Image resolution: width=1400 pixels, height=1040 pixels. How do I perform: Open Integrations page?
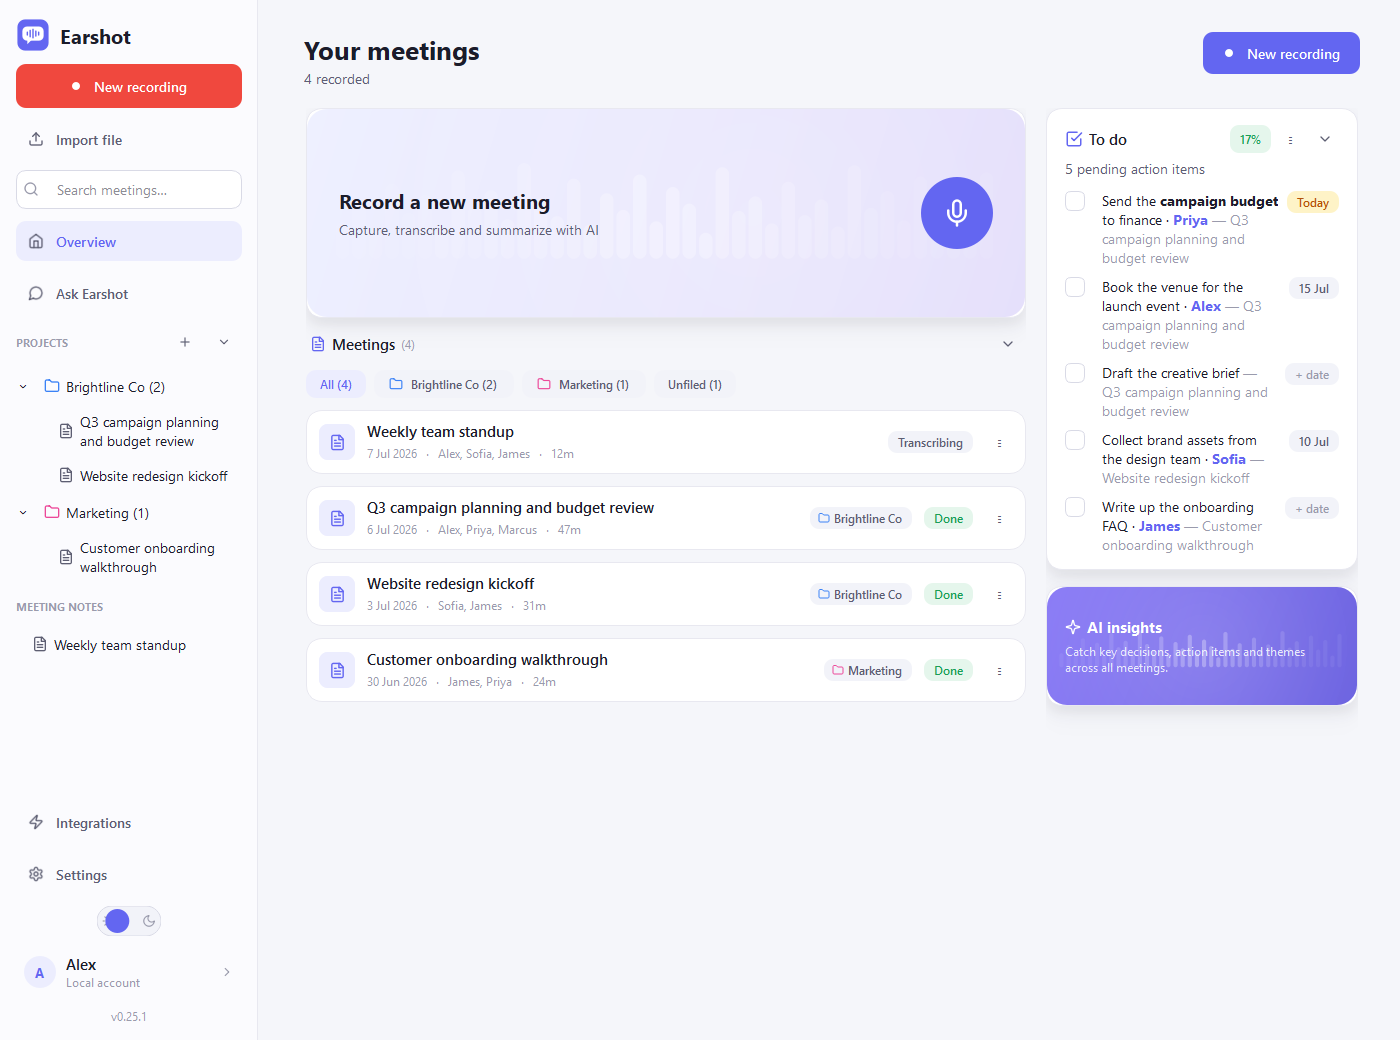[x=129, y=822]
